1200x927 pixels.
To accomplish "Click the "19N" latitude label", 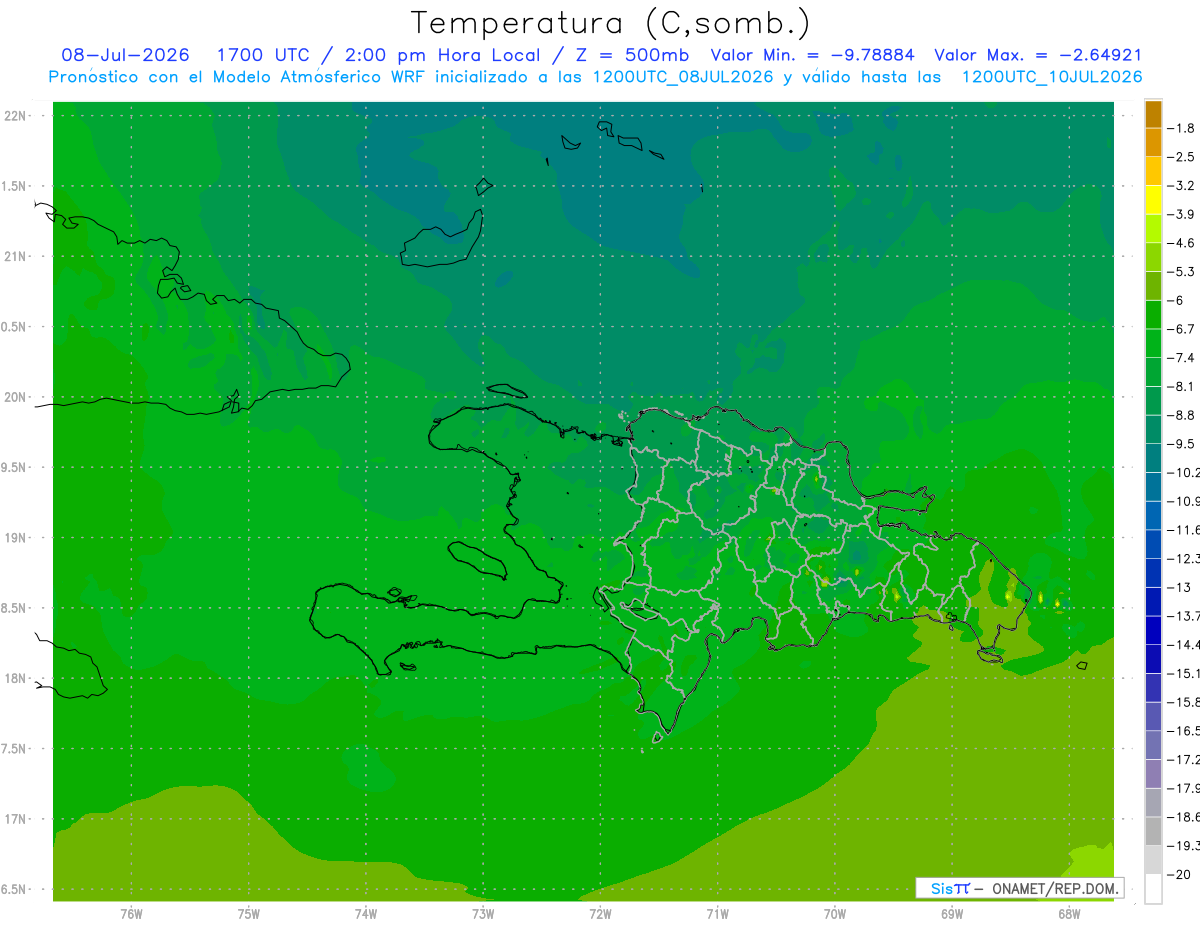I will coord(16,538).
